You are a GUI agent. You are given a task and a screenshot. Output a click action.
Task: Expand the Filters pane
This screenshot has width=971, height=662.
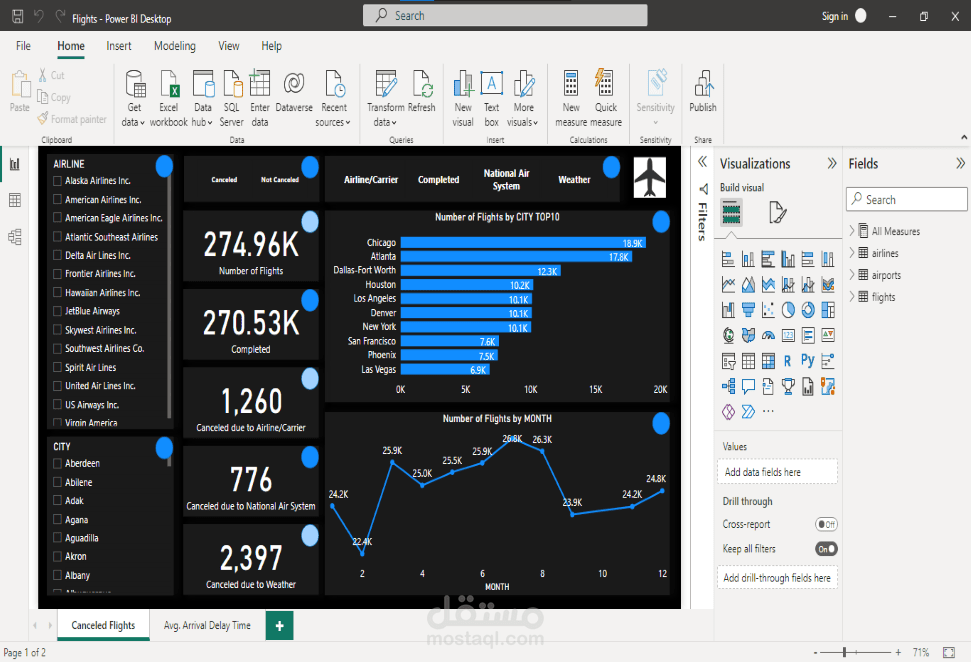pyautogui.click(x=702, y=162)
